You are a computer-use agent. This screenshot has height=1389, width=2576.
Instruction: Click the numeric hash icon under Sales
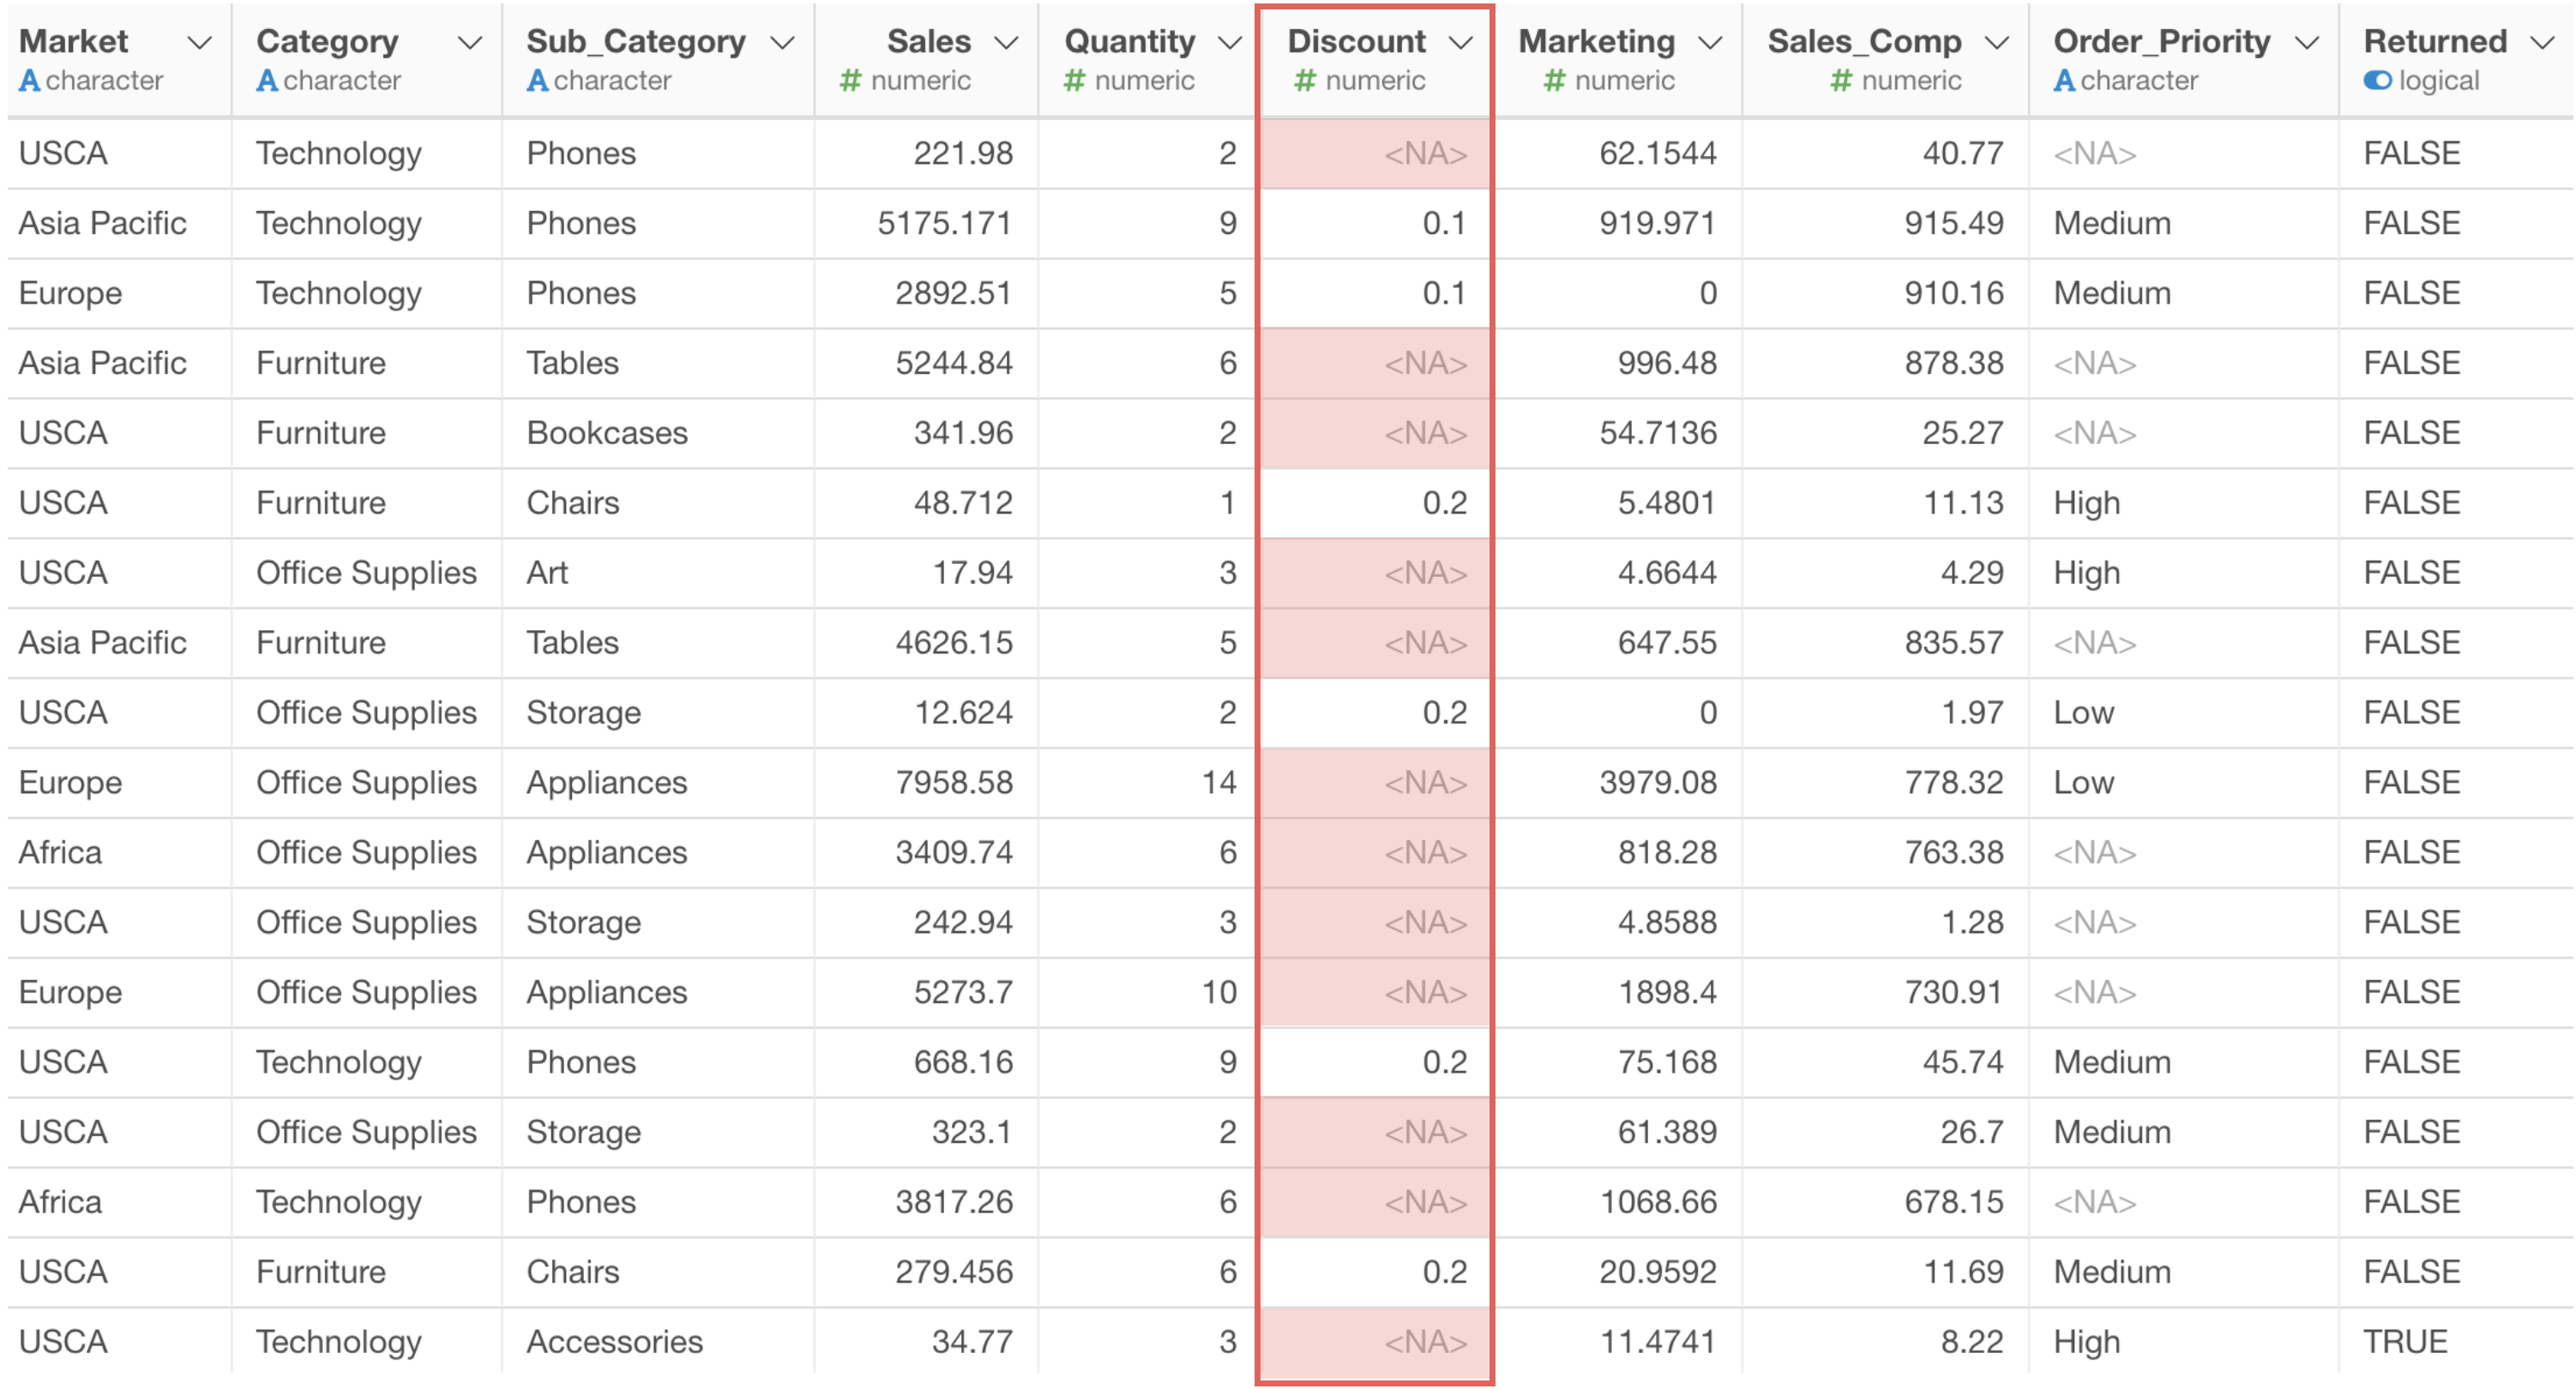click(850, 80)
